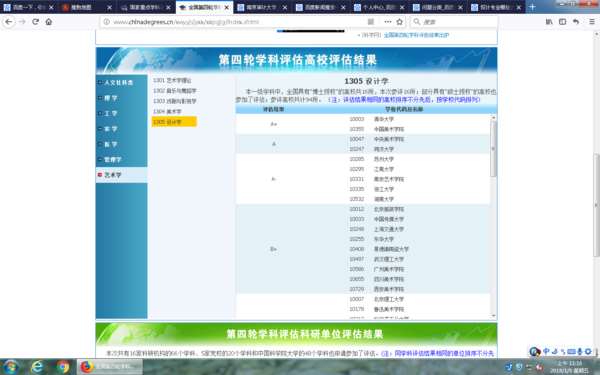This screenshot has height=375, width=600.
Task: Select 人文社科类 category in sidebar
Action: pyautogui.click(x=119, y=82)
